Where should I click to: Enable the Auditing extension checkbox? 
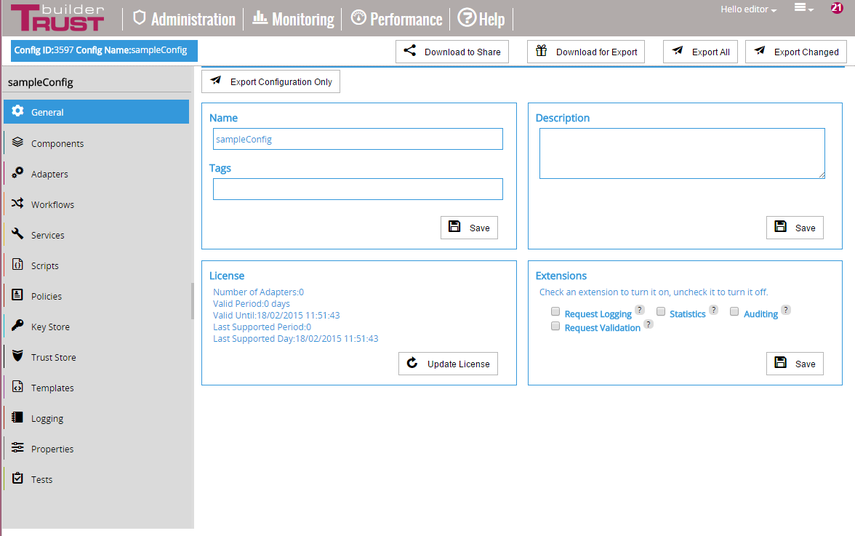[734, 311]
